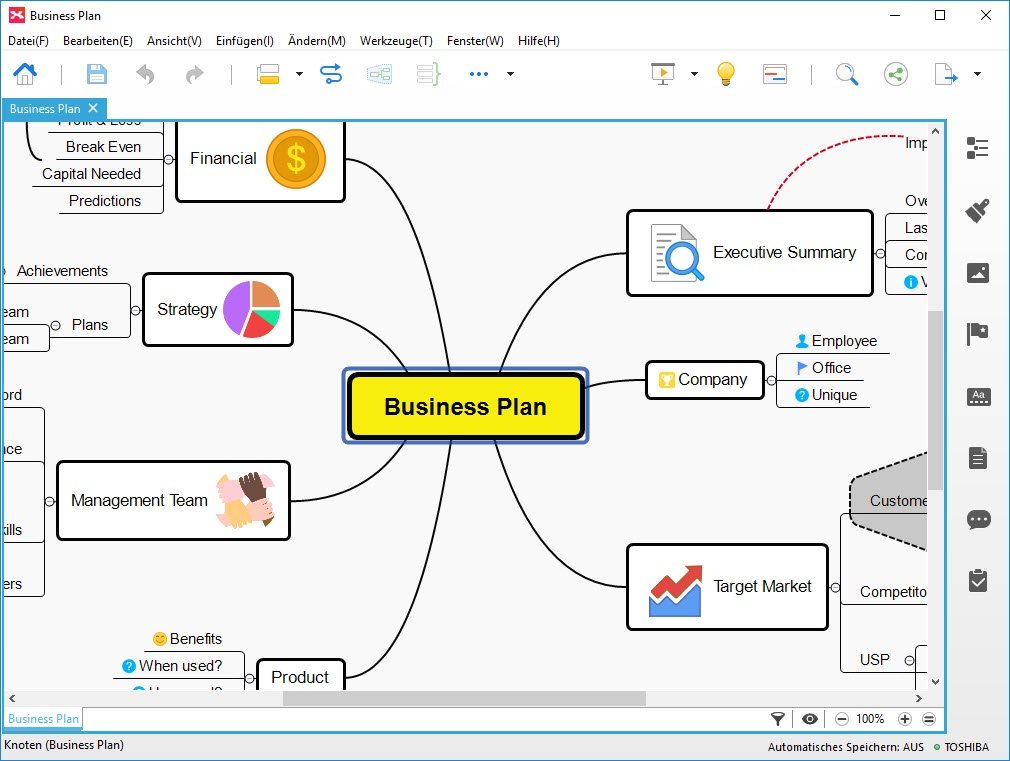Save the map with the floppy icon
The image size is (1010, 761).
(x=97, y=74)
